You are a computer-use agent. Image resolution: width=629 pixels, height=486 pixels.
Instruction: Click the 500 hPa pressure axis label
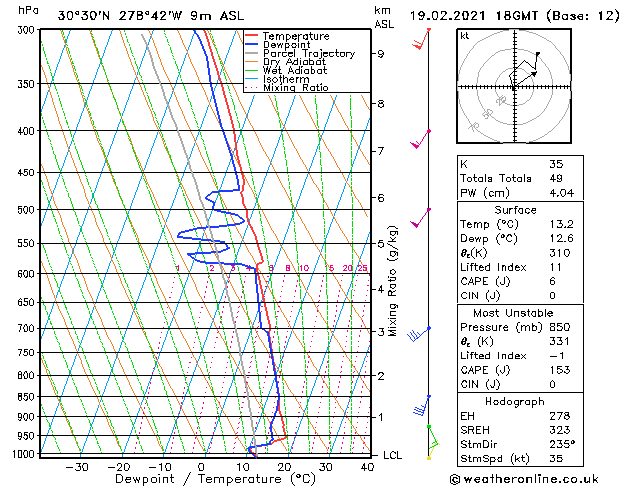(x=26, y=210)
